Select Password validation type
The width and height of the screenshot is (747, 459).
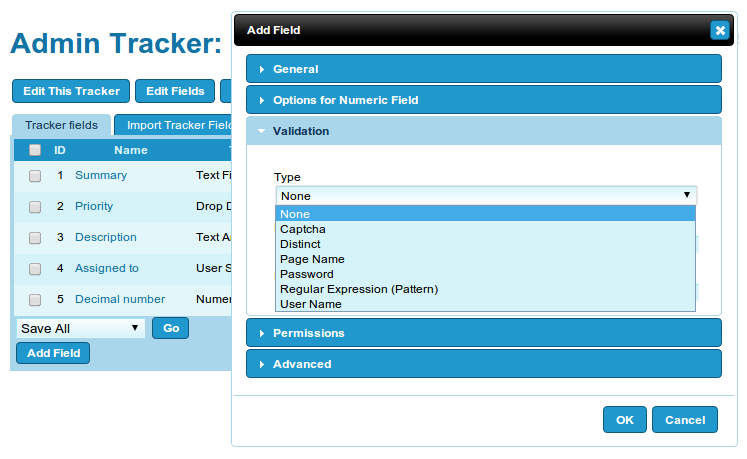click(306, 274)
